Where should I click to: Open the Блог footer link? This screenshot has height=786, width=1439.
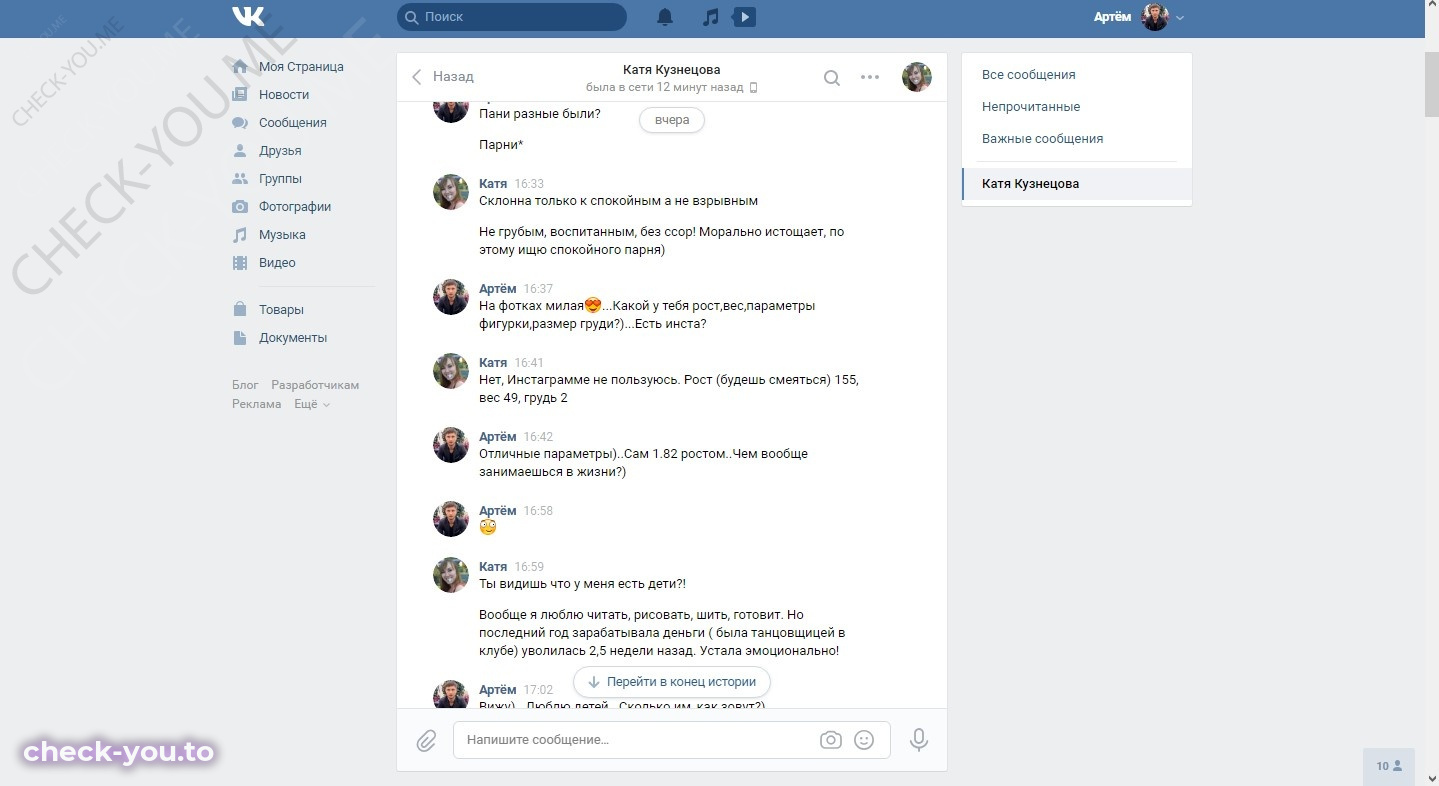[x=245, y=385]
